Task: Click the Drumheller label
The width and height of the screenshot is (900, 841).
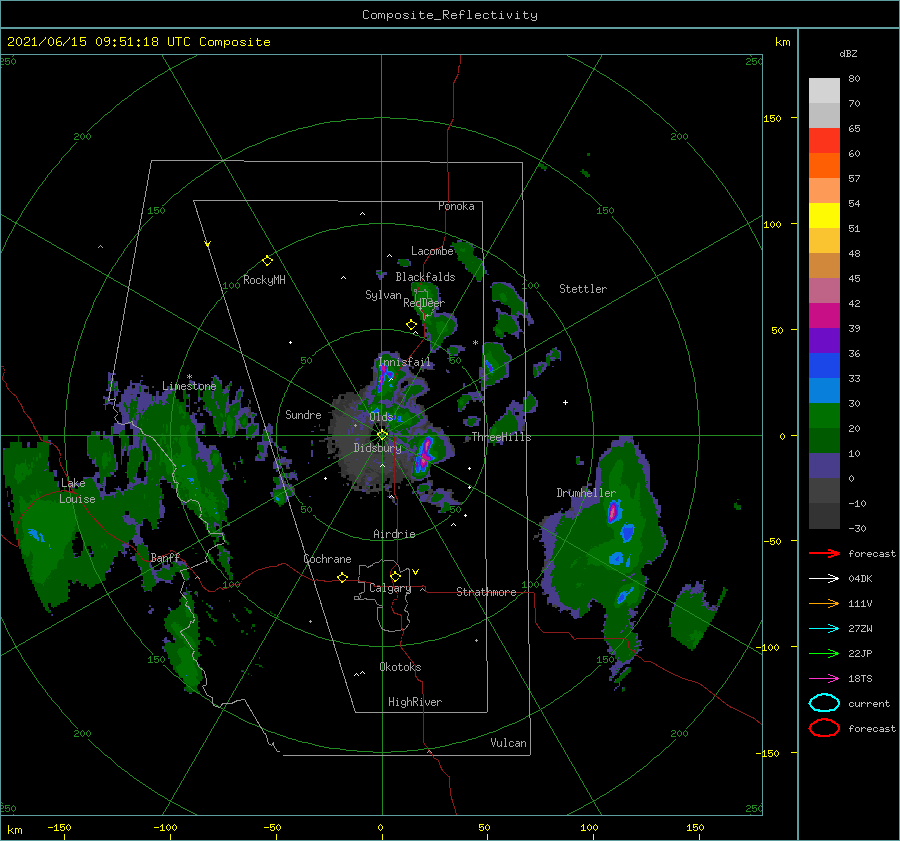Action: pos(586,493)
